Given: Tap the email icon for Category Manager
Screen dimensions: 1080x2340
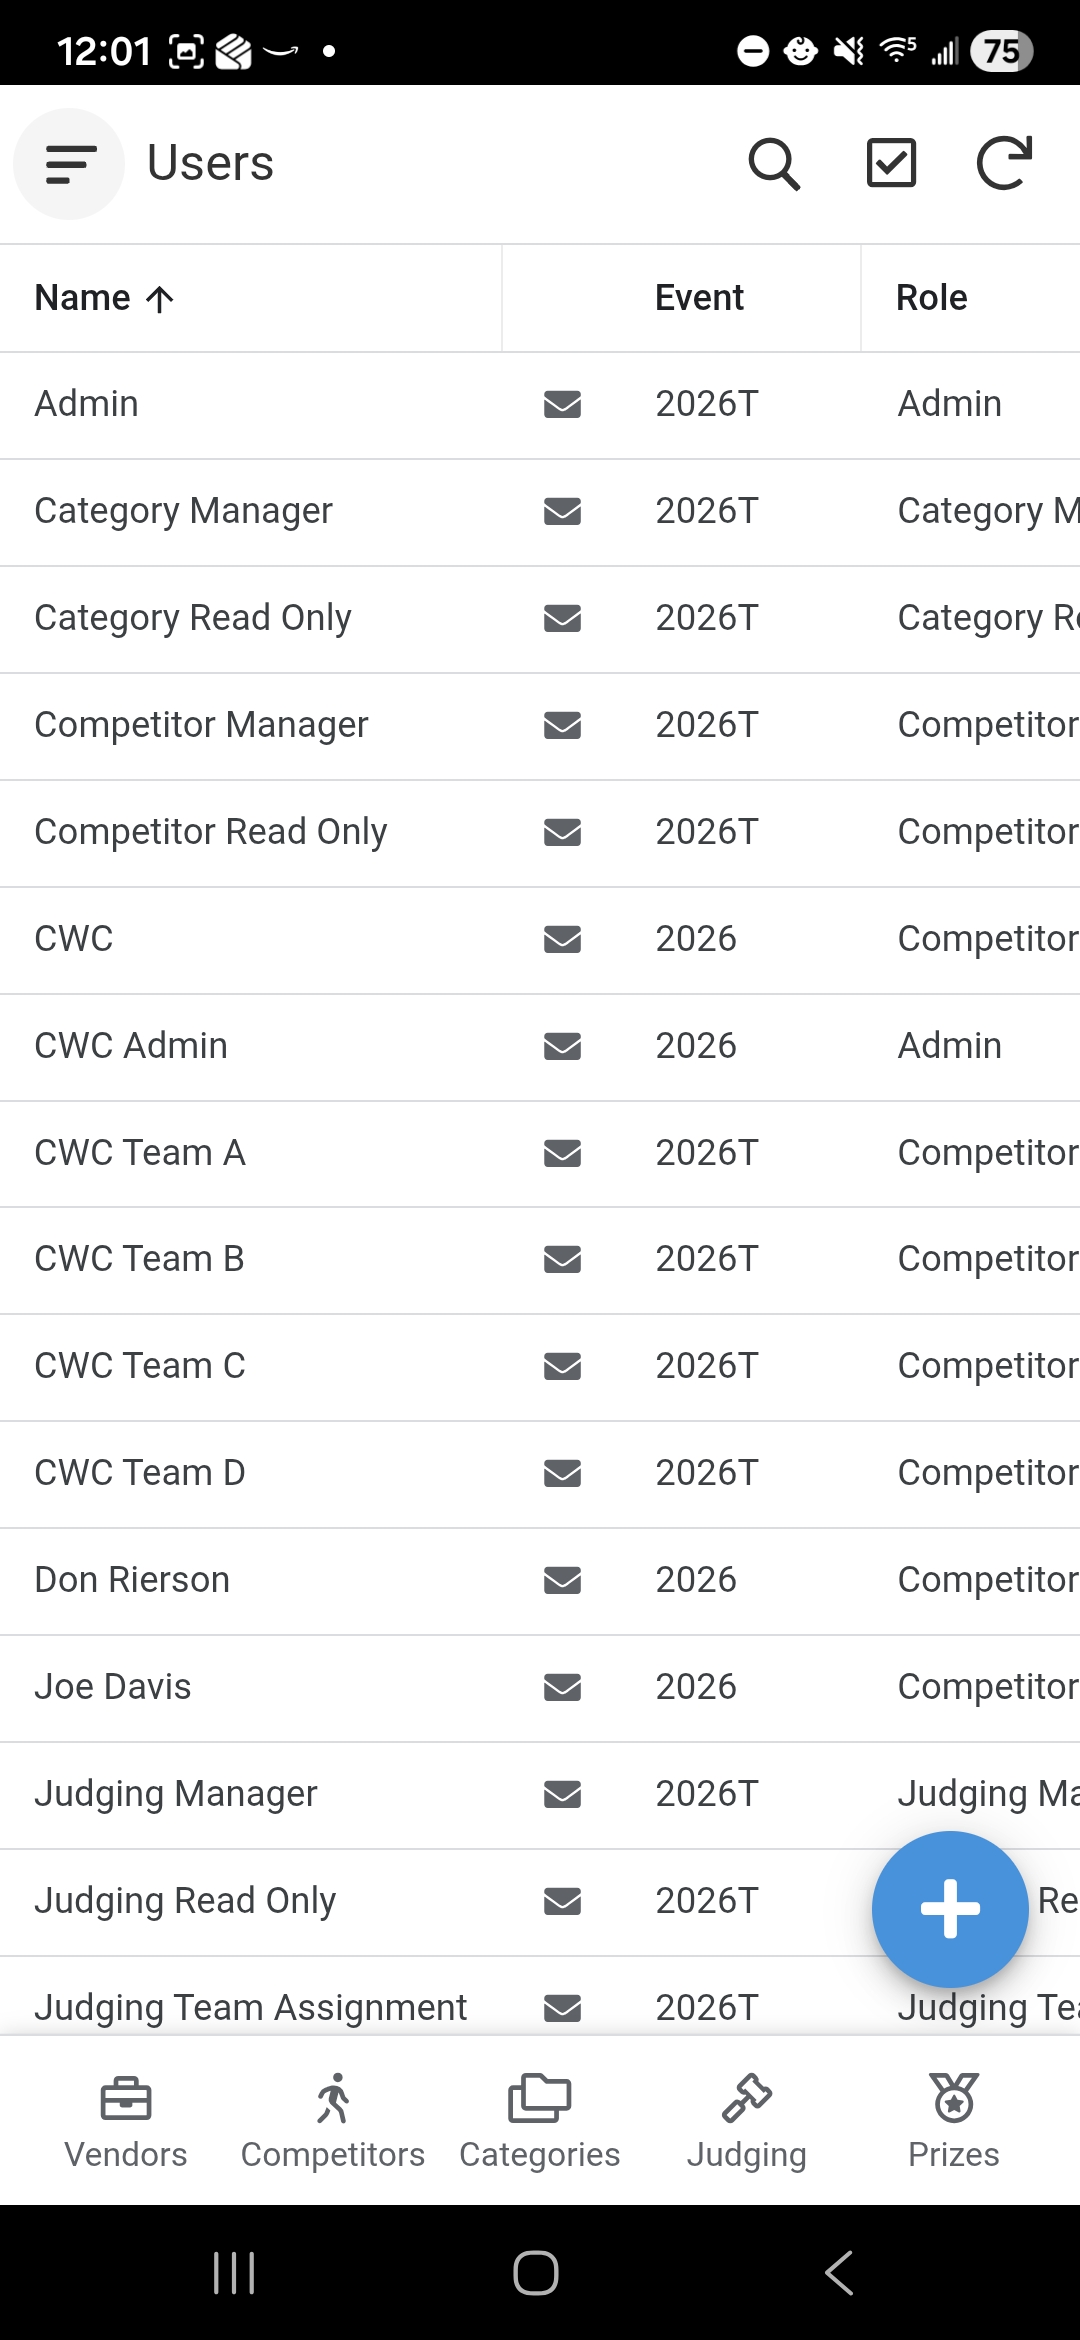Looking at the screenshot, I should point(562,511).
